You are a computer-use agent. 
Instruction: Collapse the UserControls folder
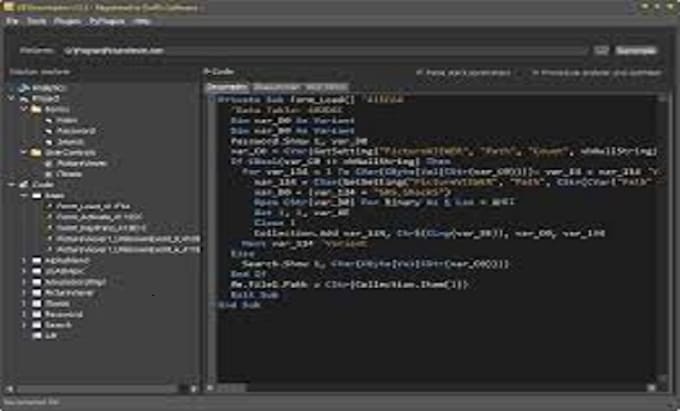[24, 153]
